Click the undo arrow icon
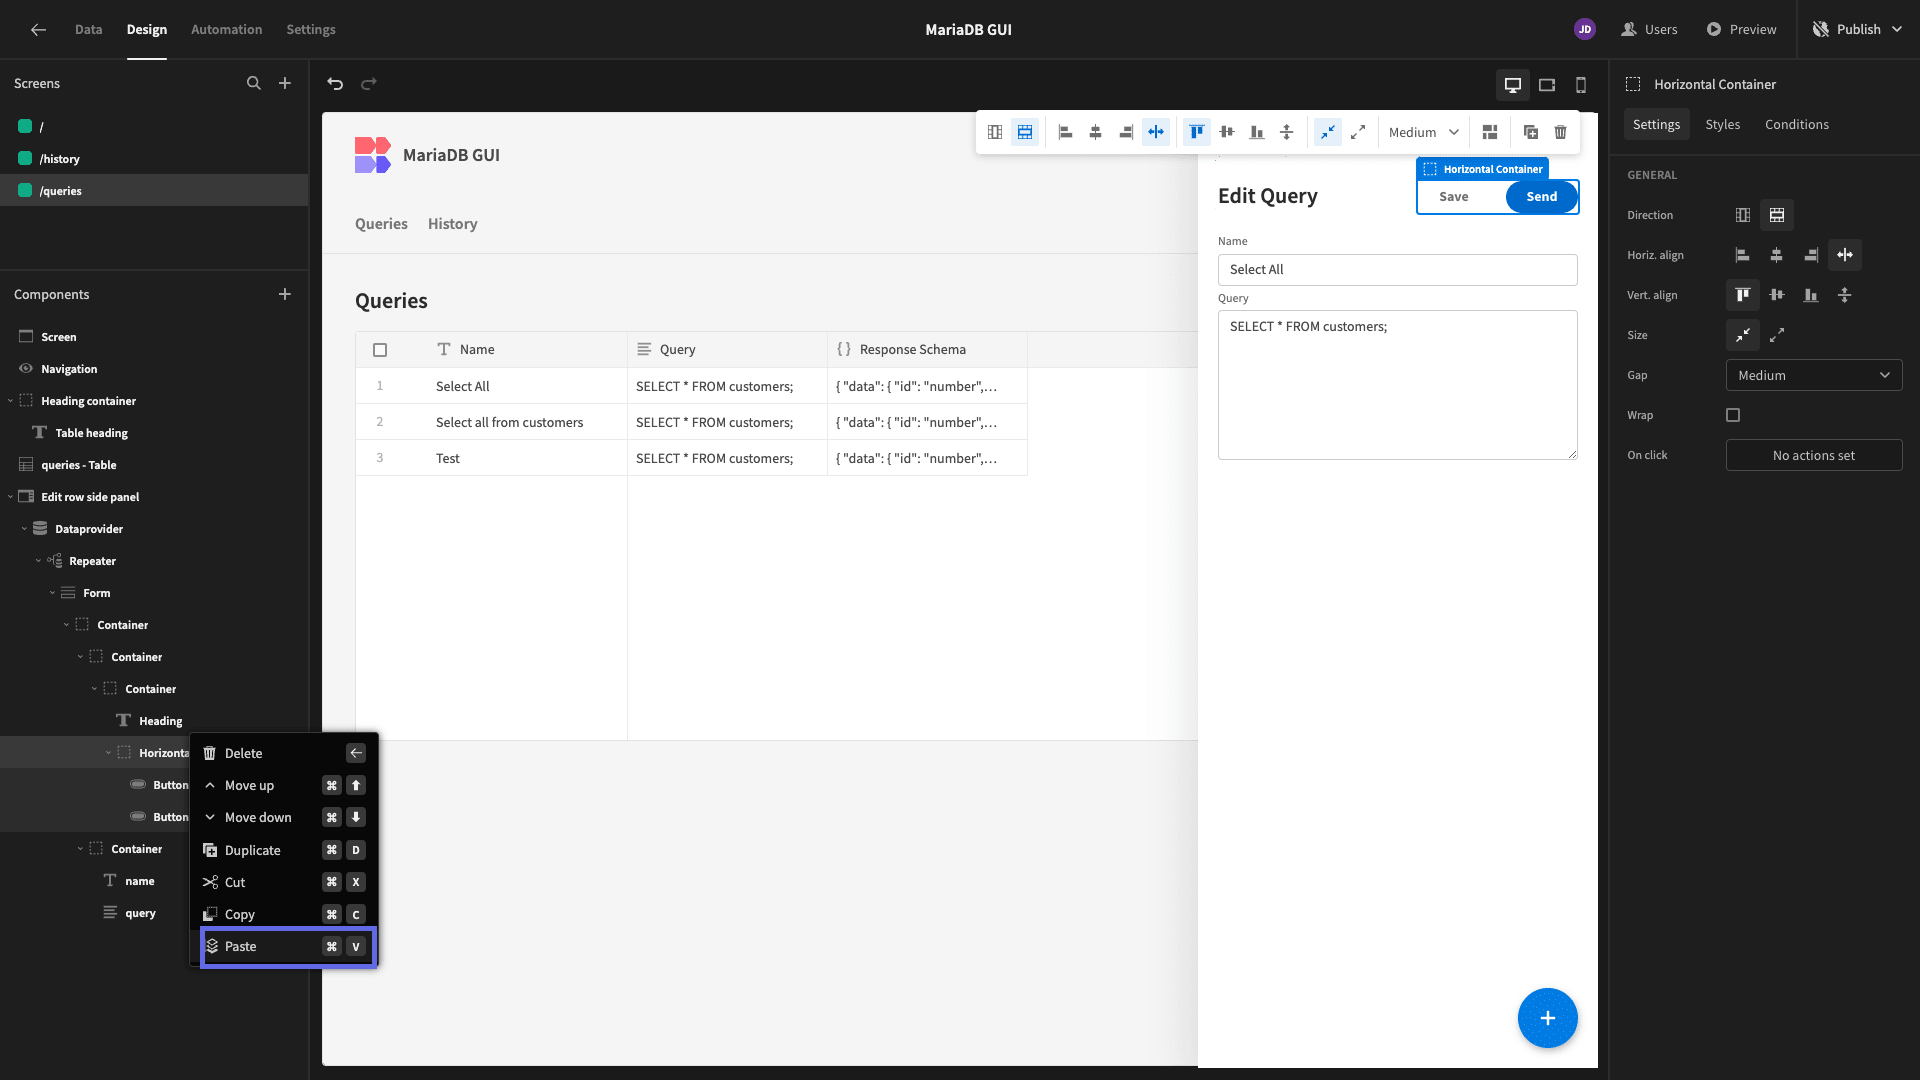This screenshot has width=1920, height=1080. point(335,84)
